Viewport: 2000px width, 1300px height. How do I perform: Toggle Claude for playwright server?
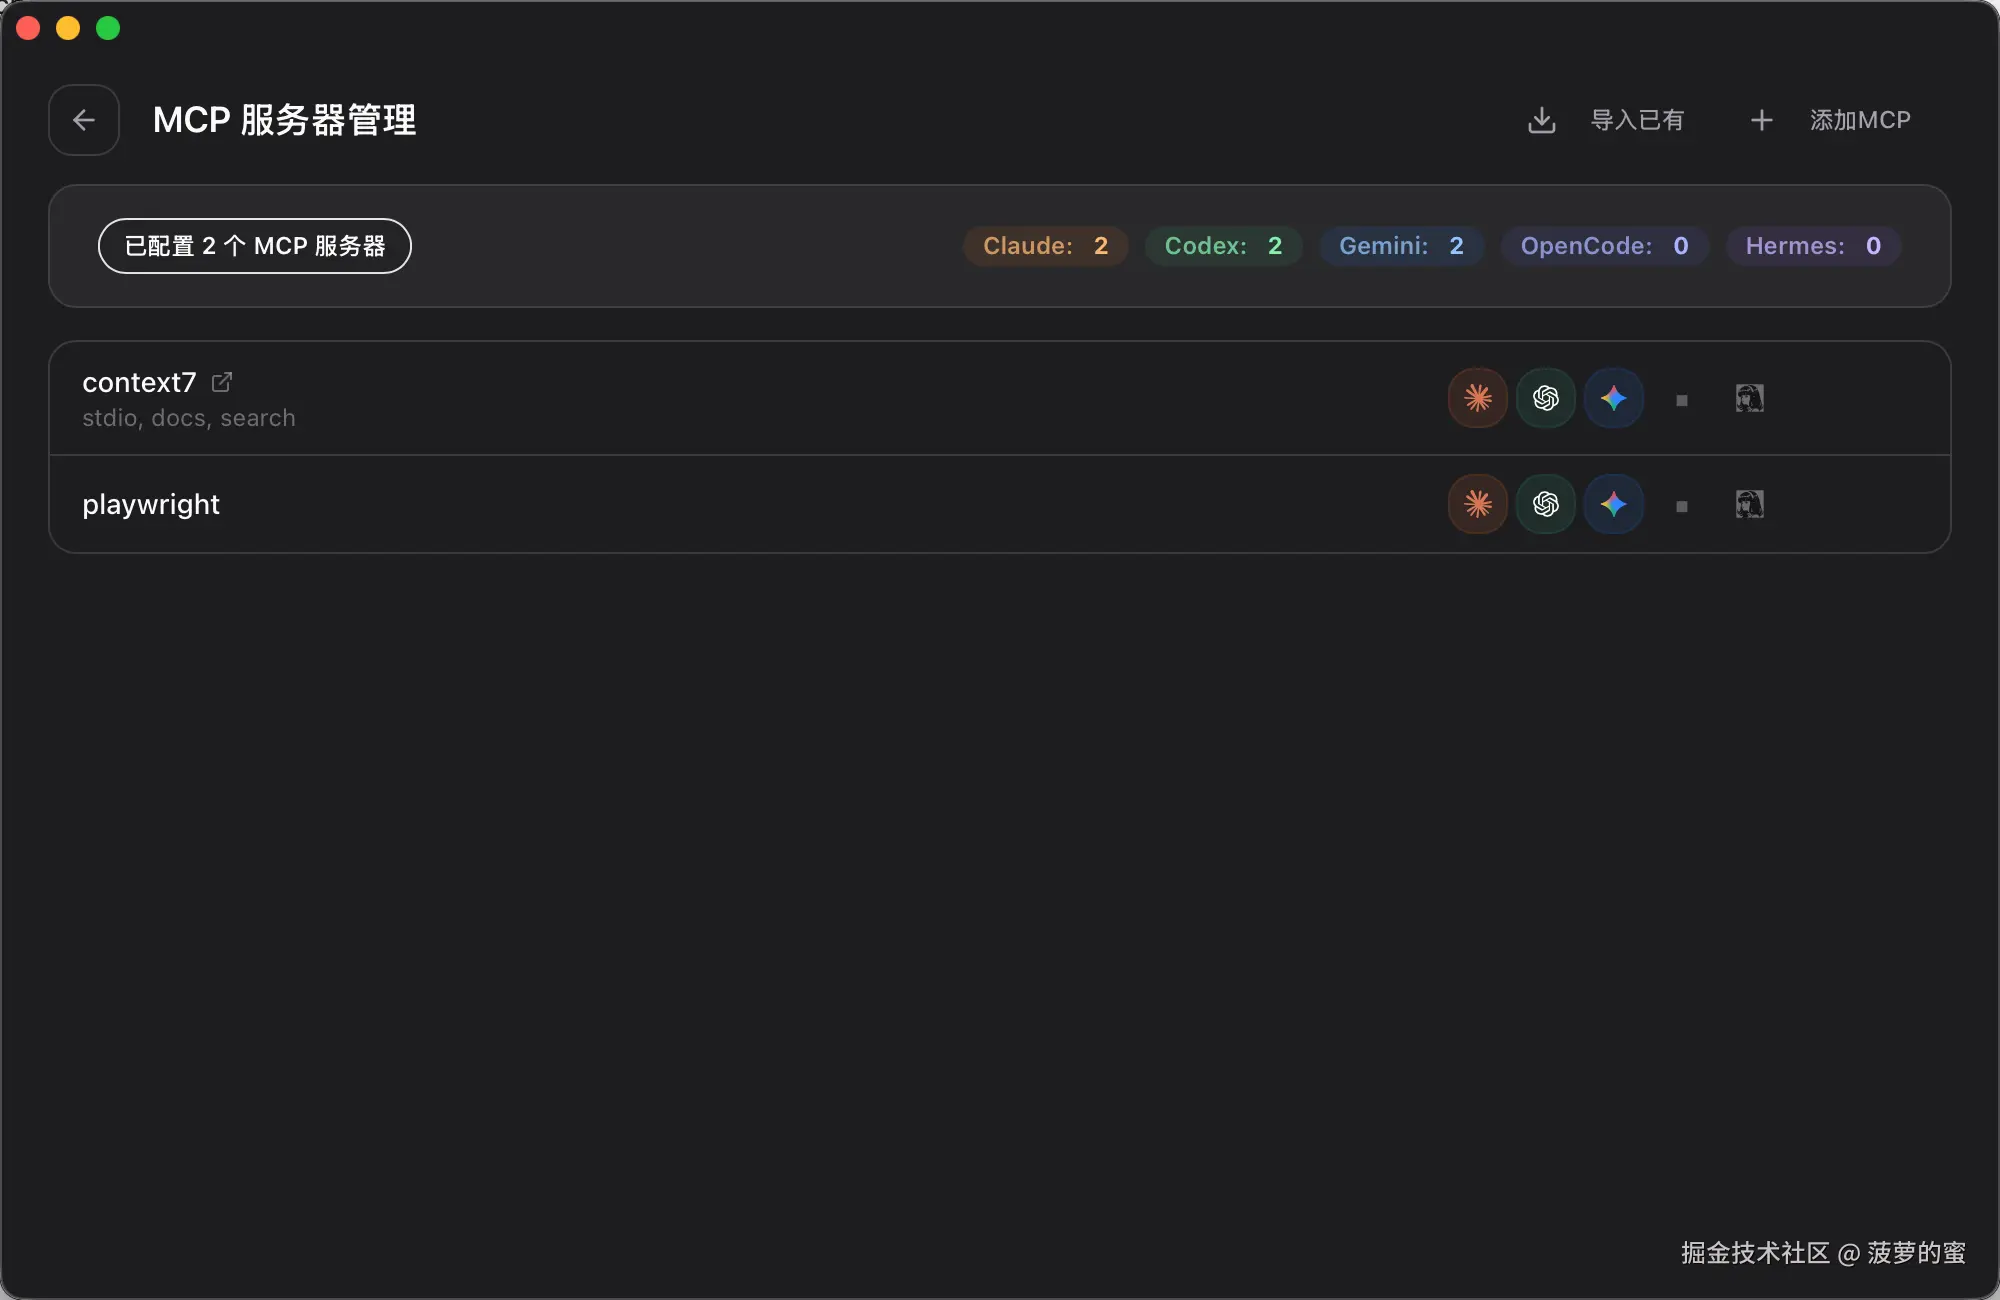click(x=1477, y=504)
